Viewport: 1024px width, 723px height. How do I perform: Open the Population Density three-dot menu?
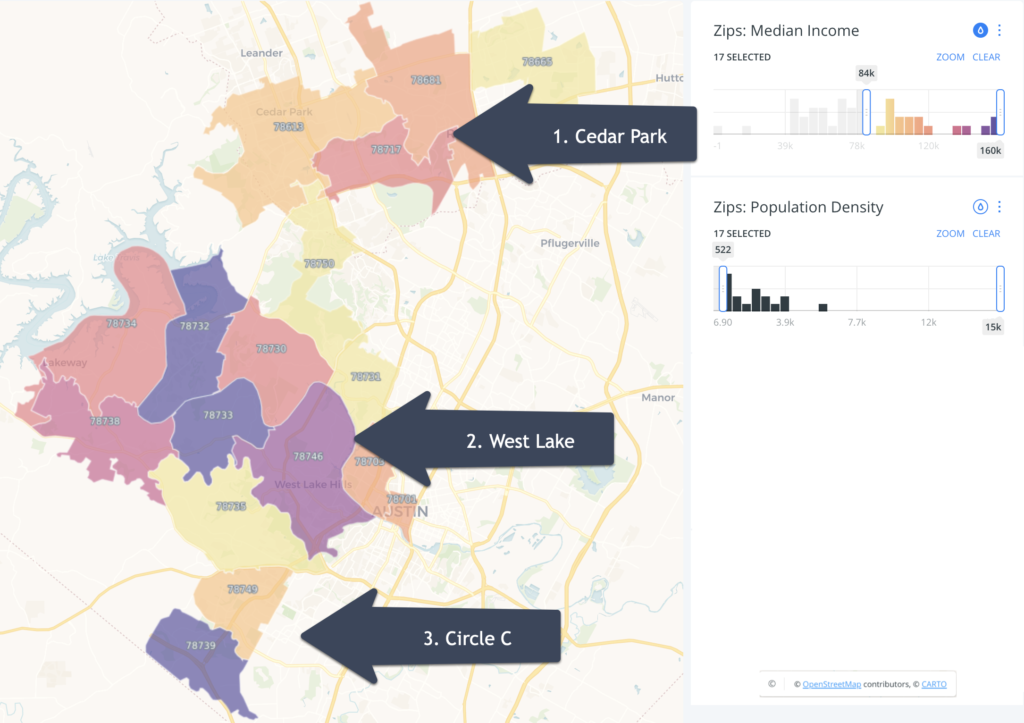[x=998, y=207]
